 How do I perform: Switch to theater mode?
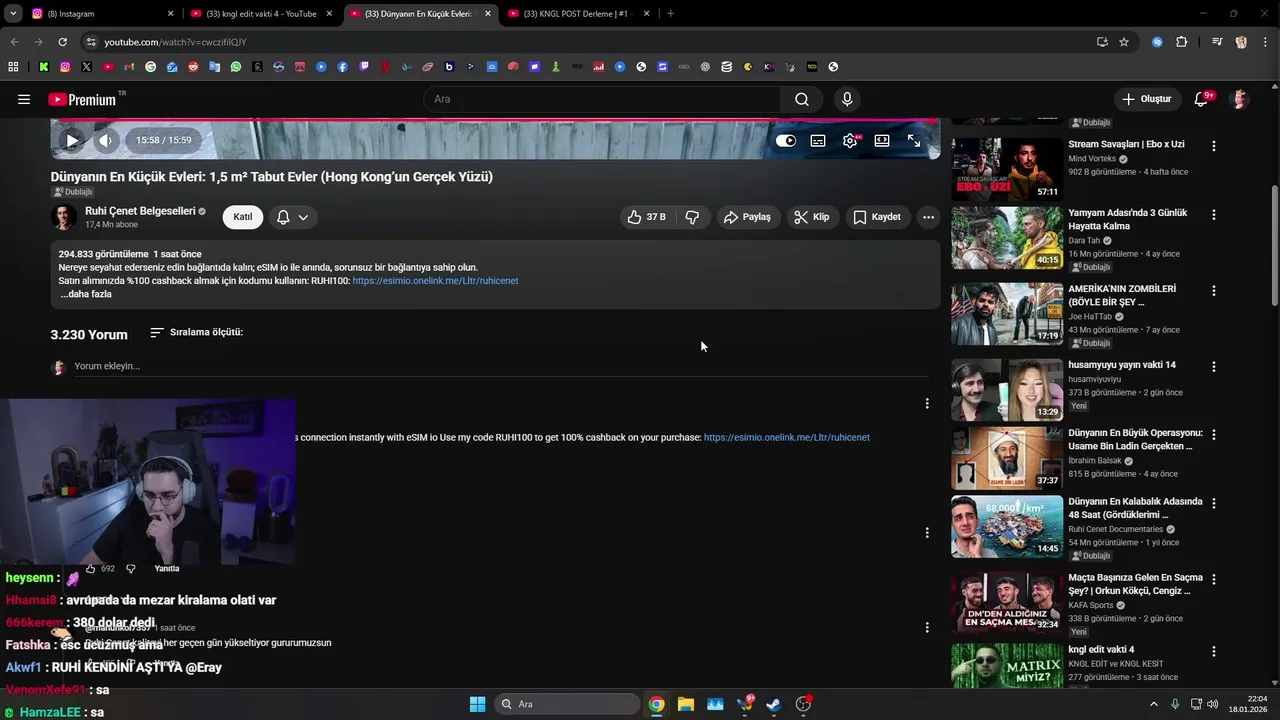coord(882,141)
